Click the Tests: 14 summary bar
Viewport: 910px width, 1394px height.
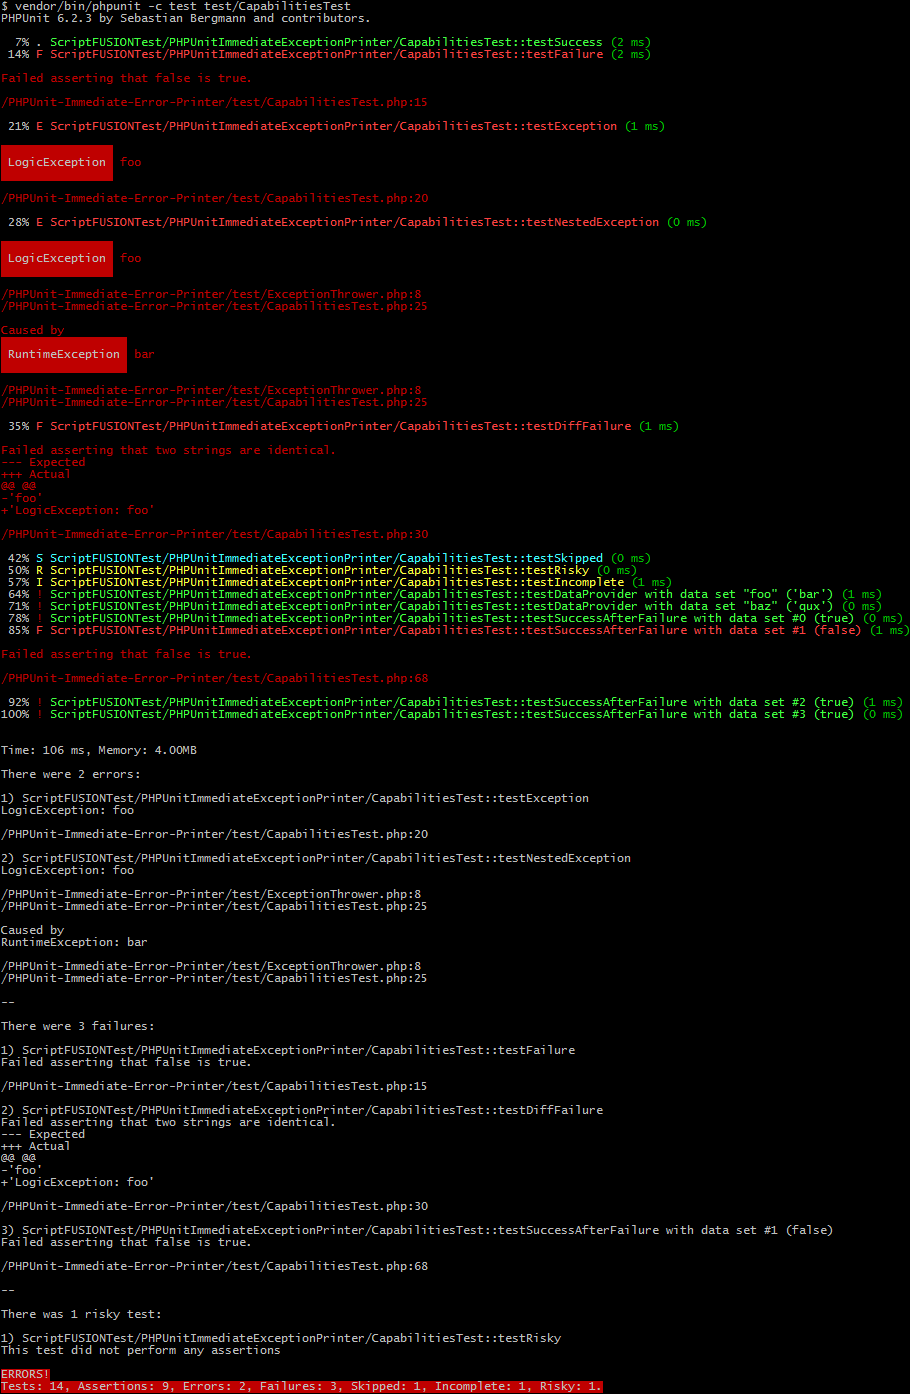point(300,1386)
